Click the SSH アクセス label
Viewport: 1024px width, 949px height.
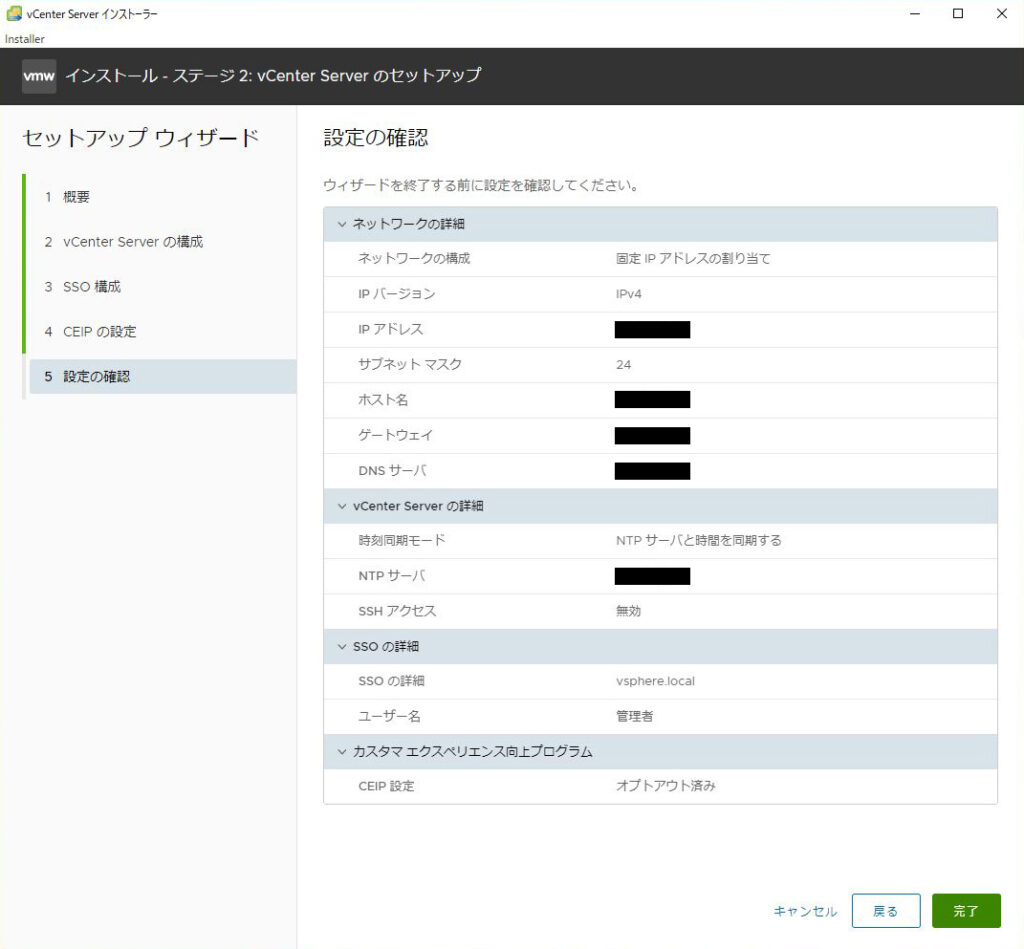(397, 611)
